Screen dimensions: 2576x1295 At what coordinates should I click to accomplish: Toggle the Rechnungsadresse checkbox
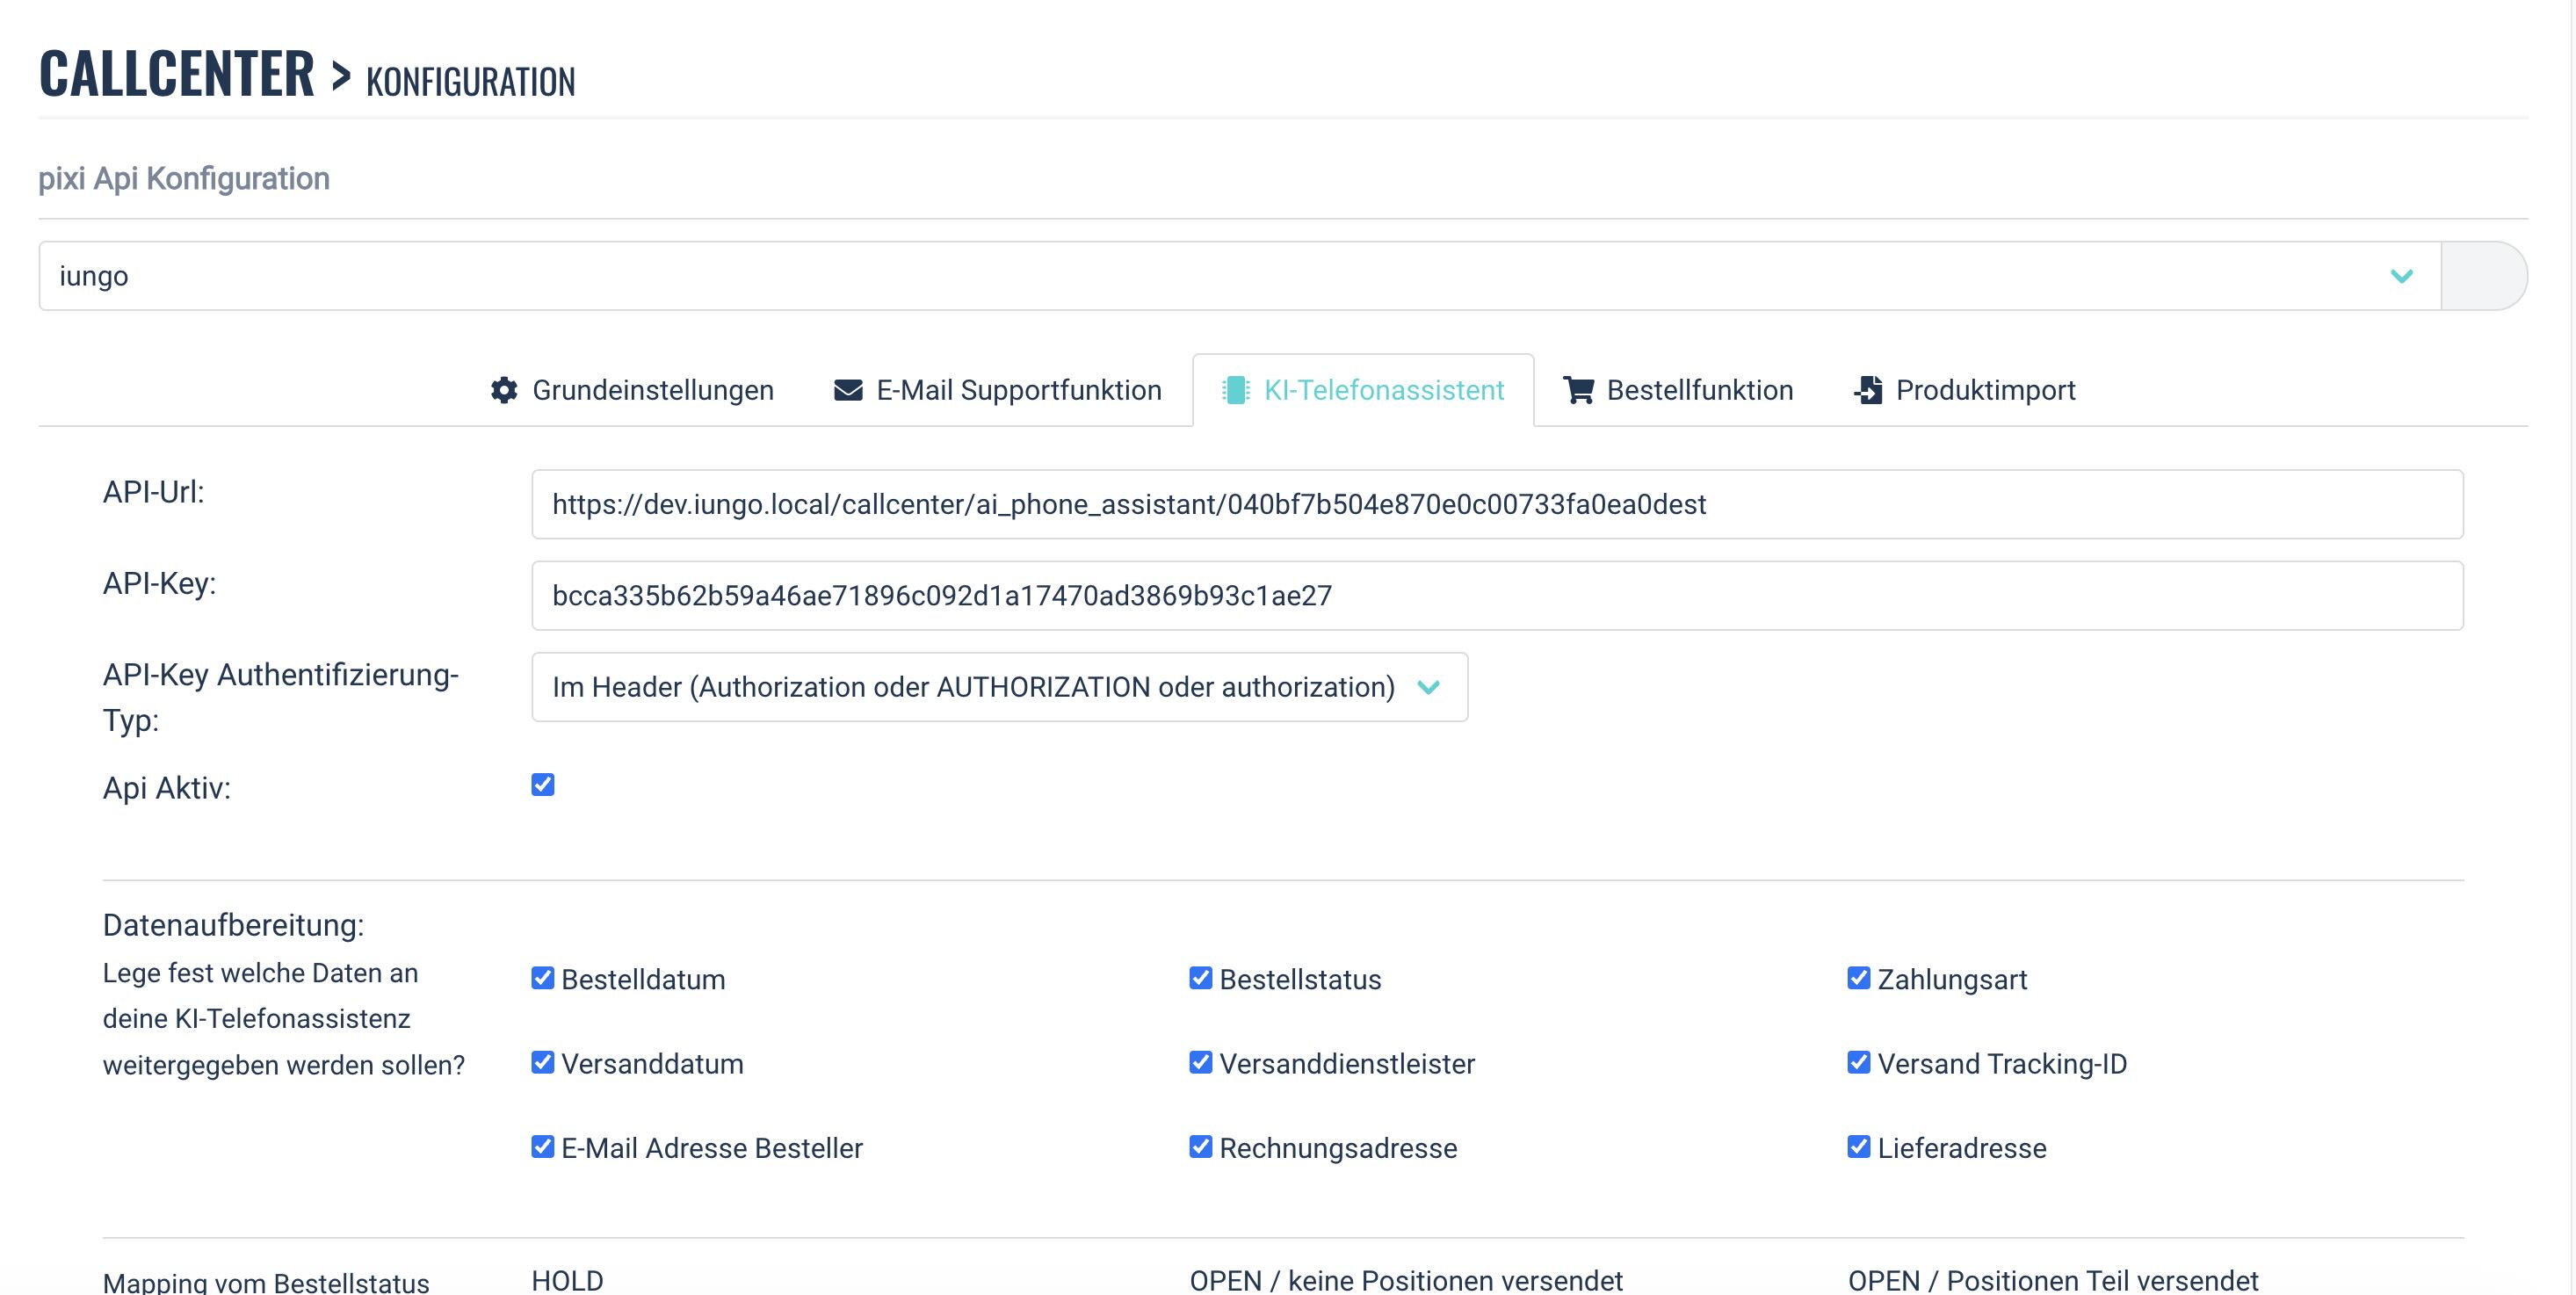coord(1201,1147)
